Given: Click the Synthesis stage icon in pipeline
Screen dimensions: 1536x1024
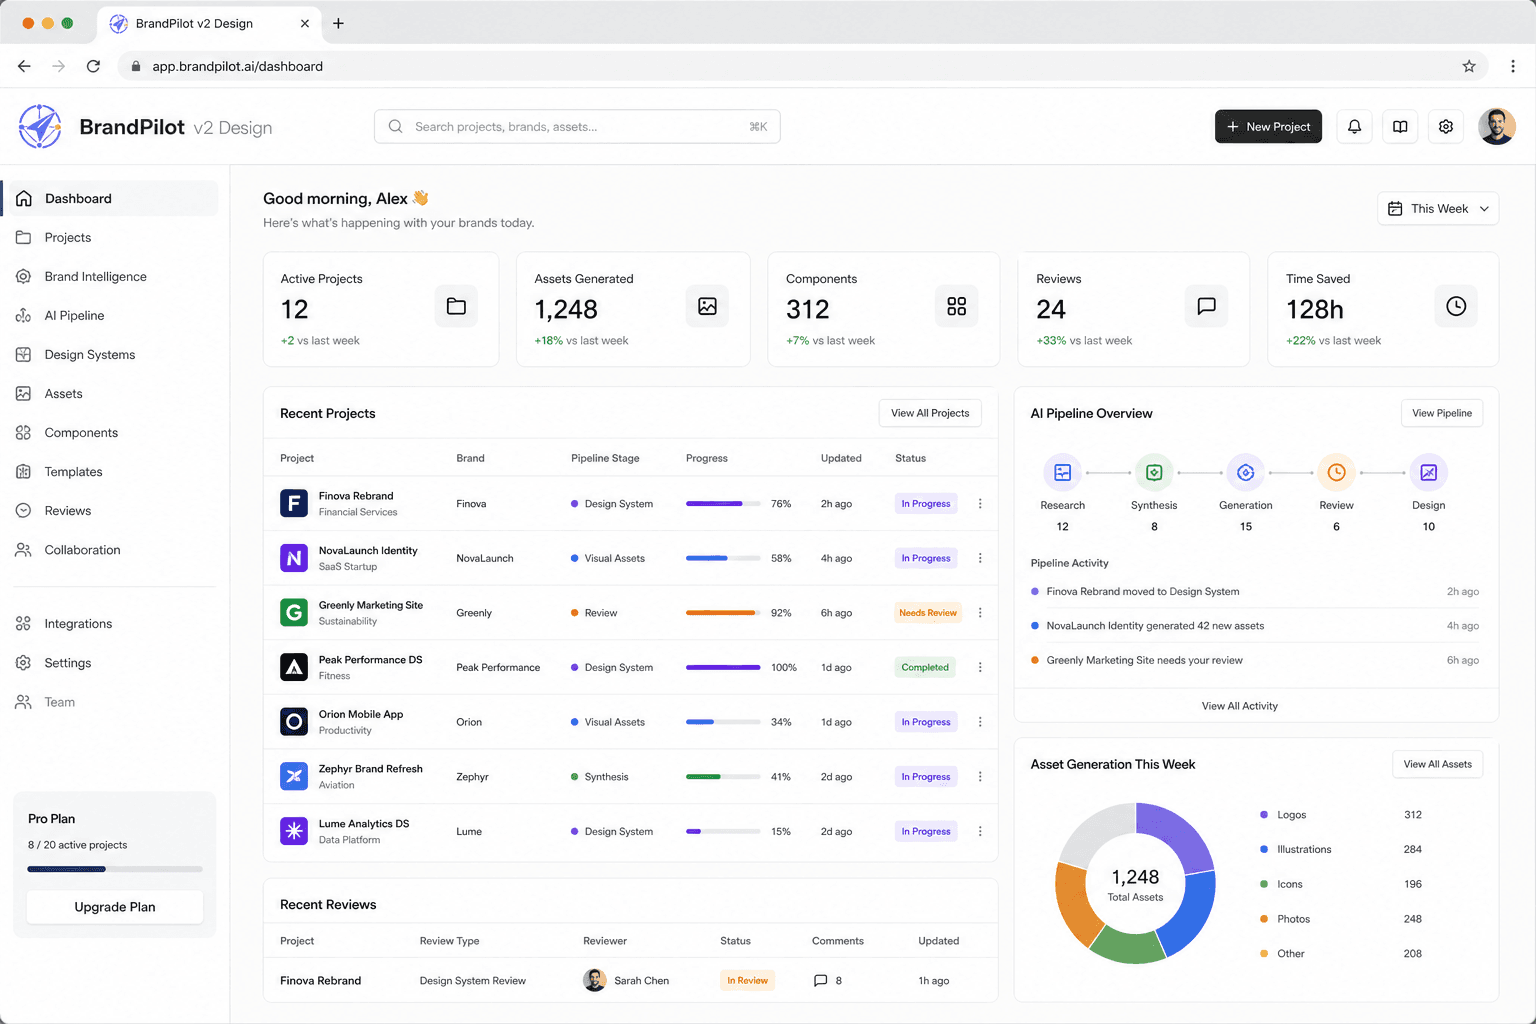Looking at the screenshot, I should (x=1154, y=472).
